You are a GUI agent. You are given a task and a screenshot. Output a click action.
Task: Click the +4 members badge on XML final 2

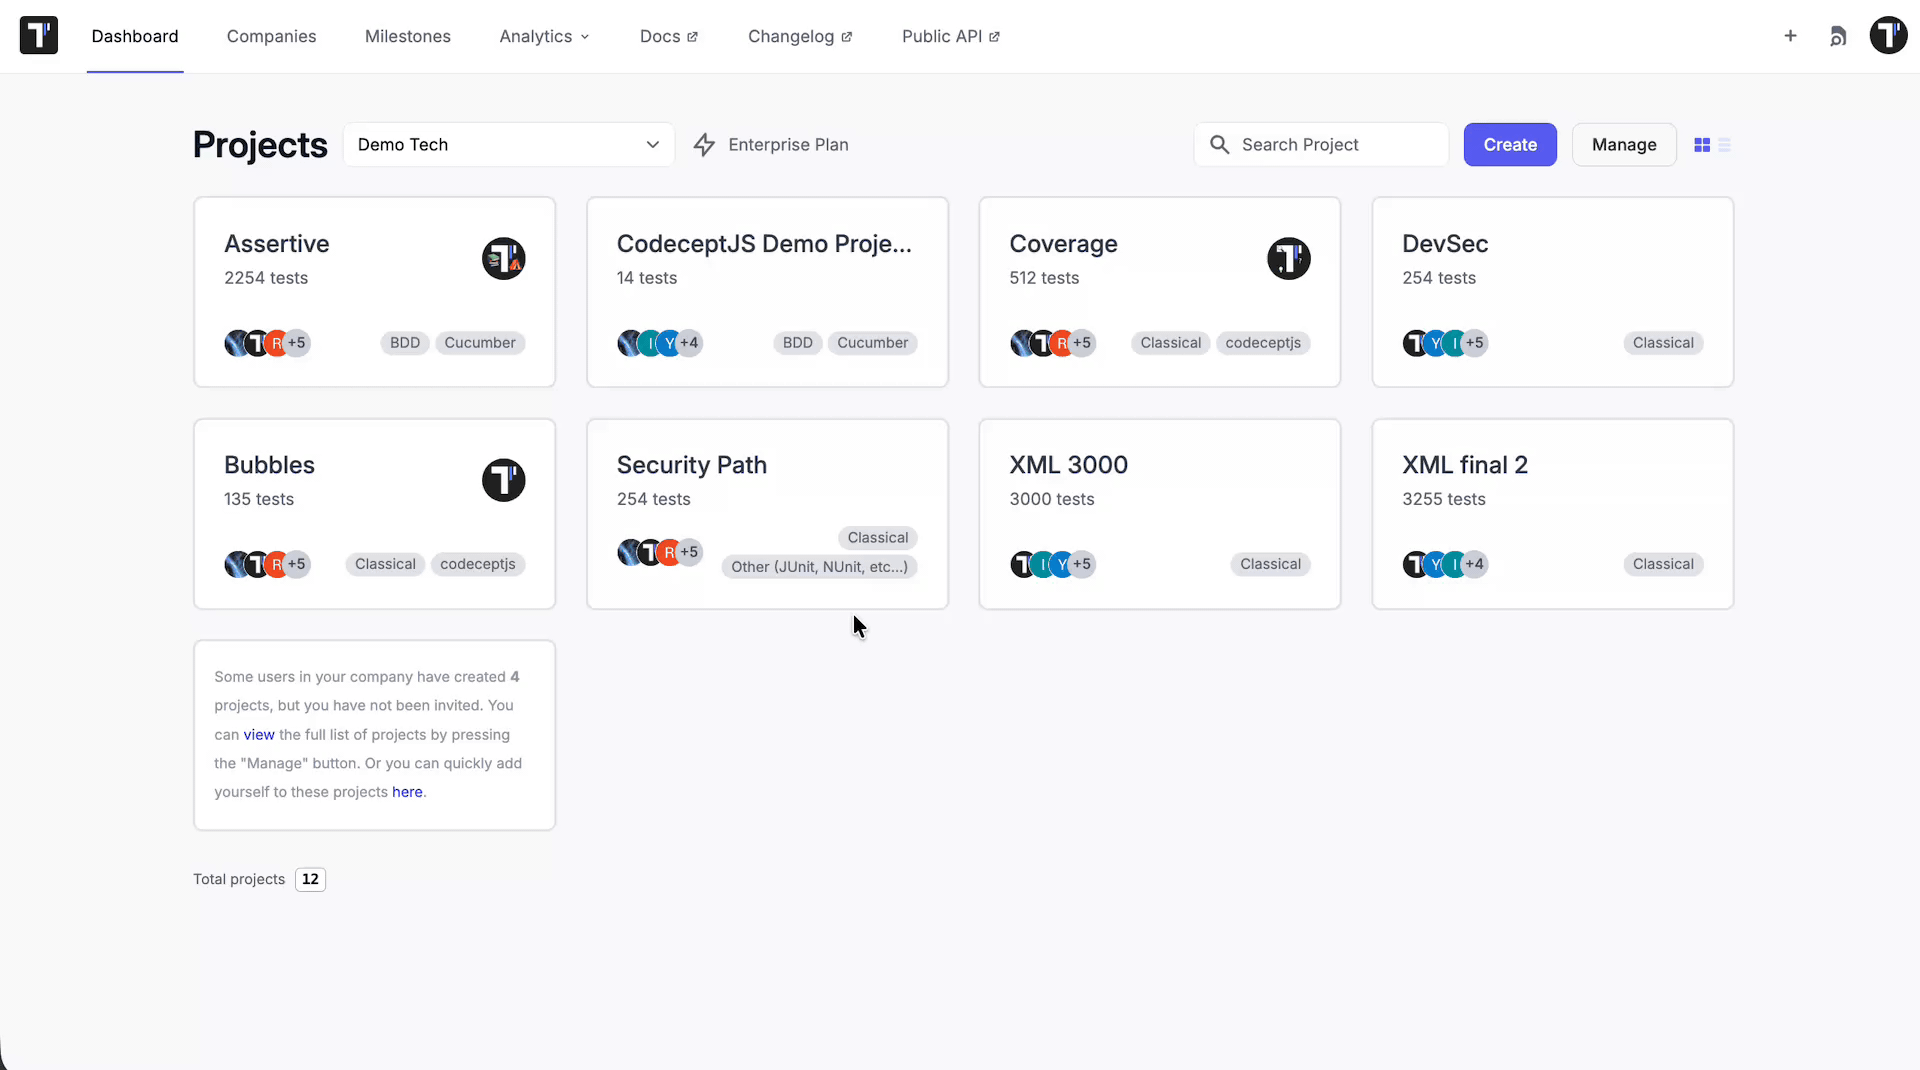click(x=1475, y=564)
